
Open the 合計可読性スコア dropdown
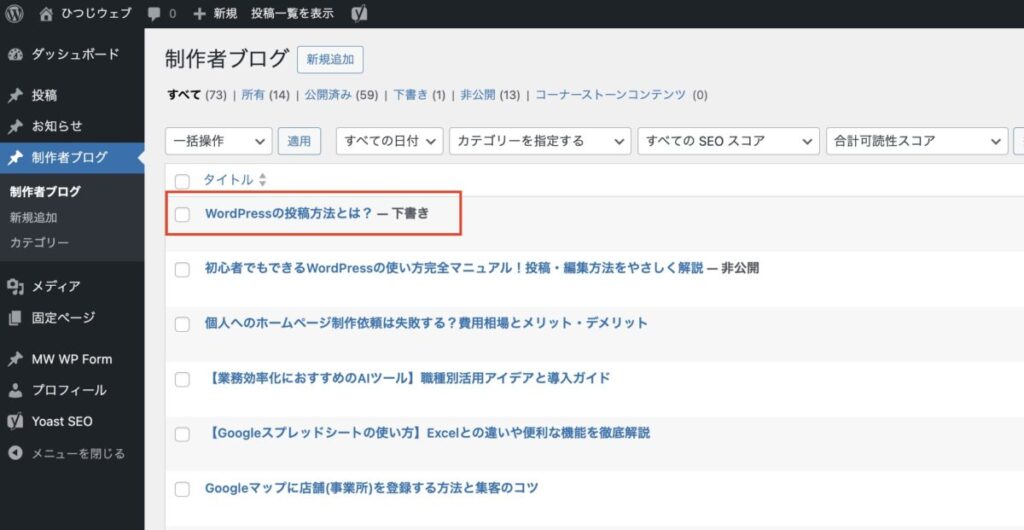click(917, 141)
